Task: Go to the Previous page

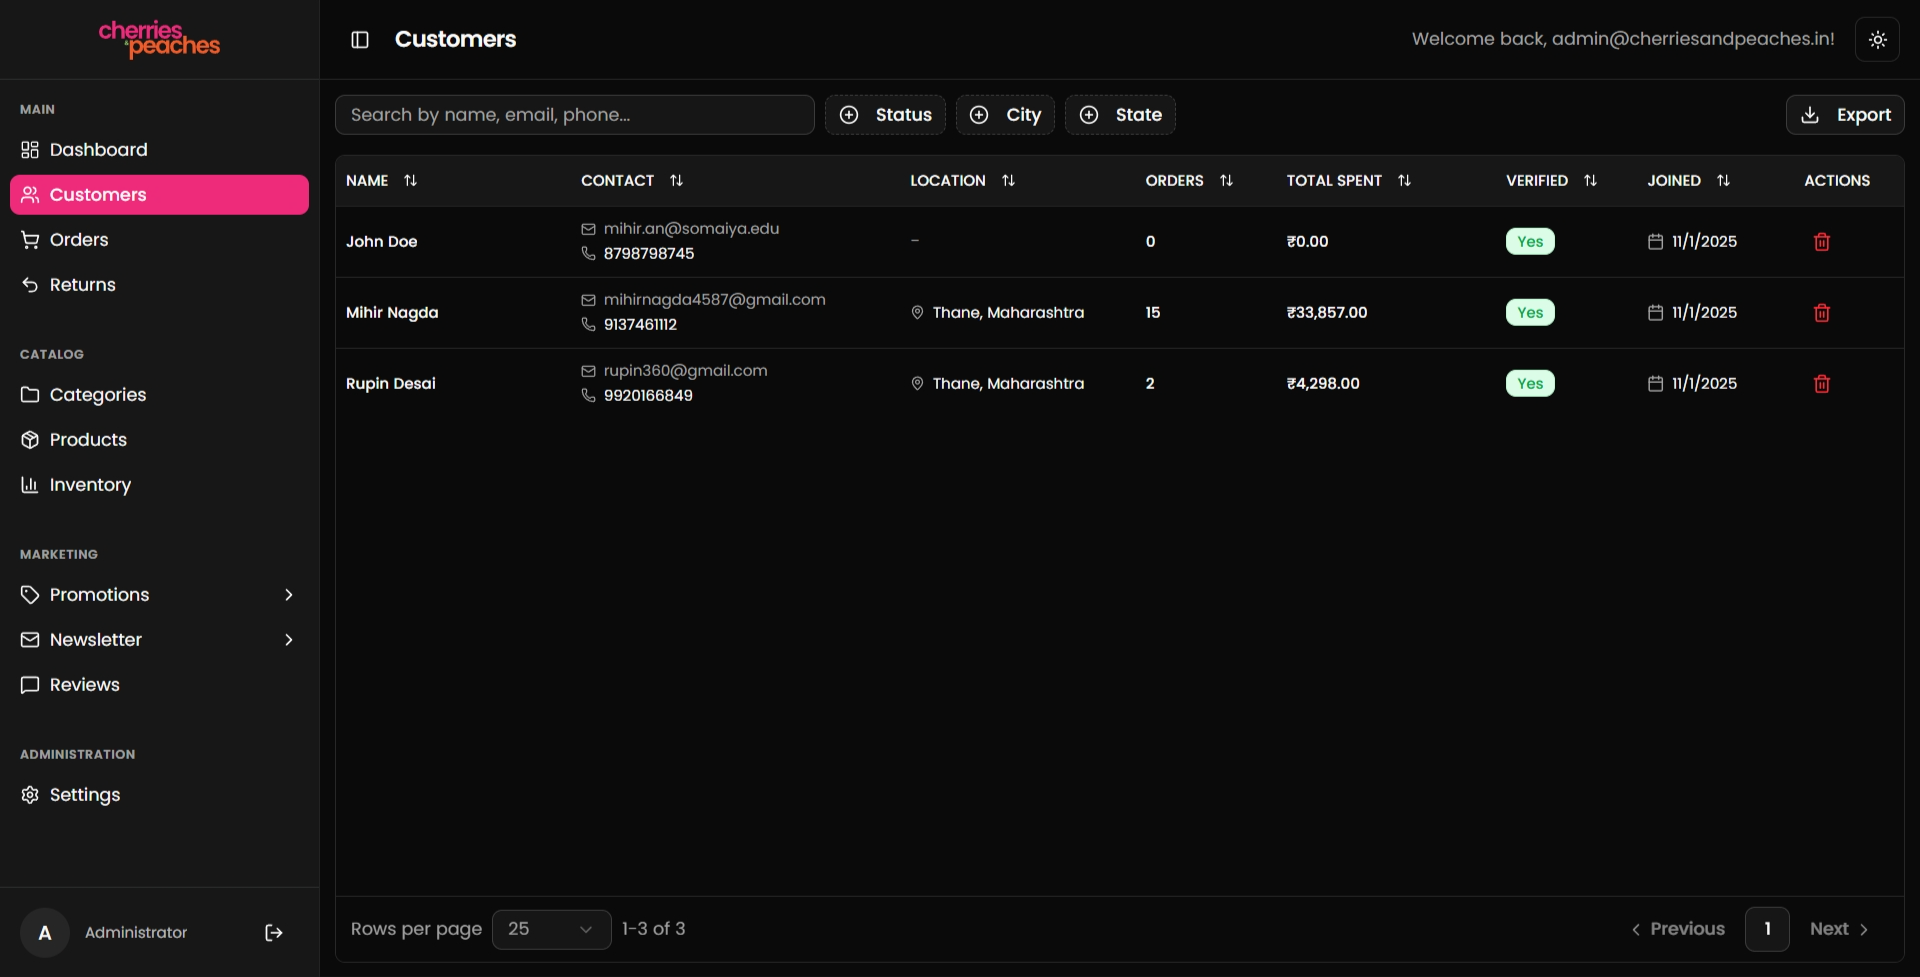Action: [x=1677, y=929]
